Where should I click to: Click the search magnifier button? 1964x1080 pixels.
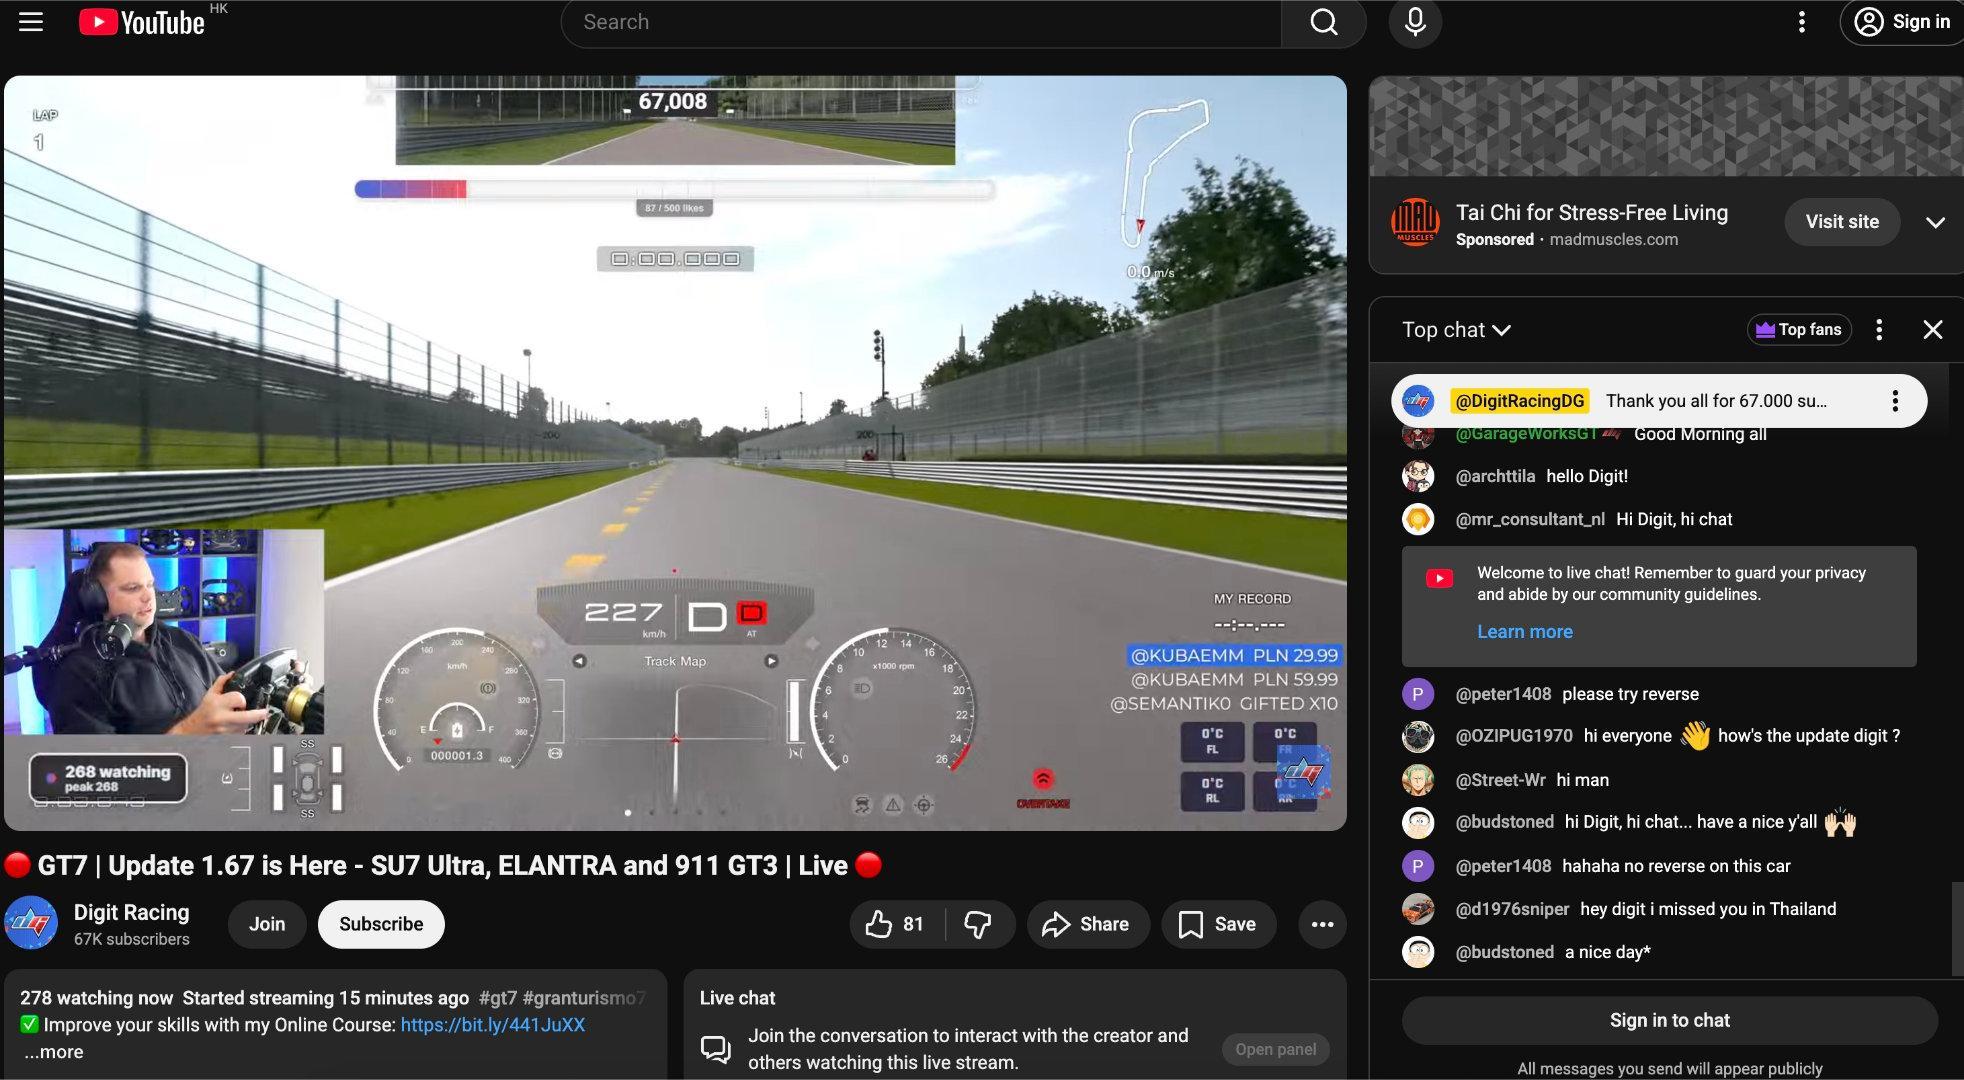tap(1323, 22)
